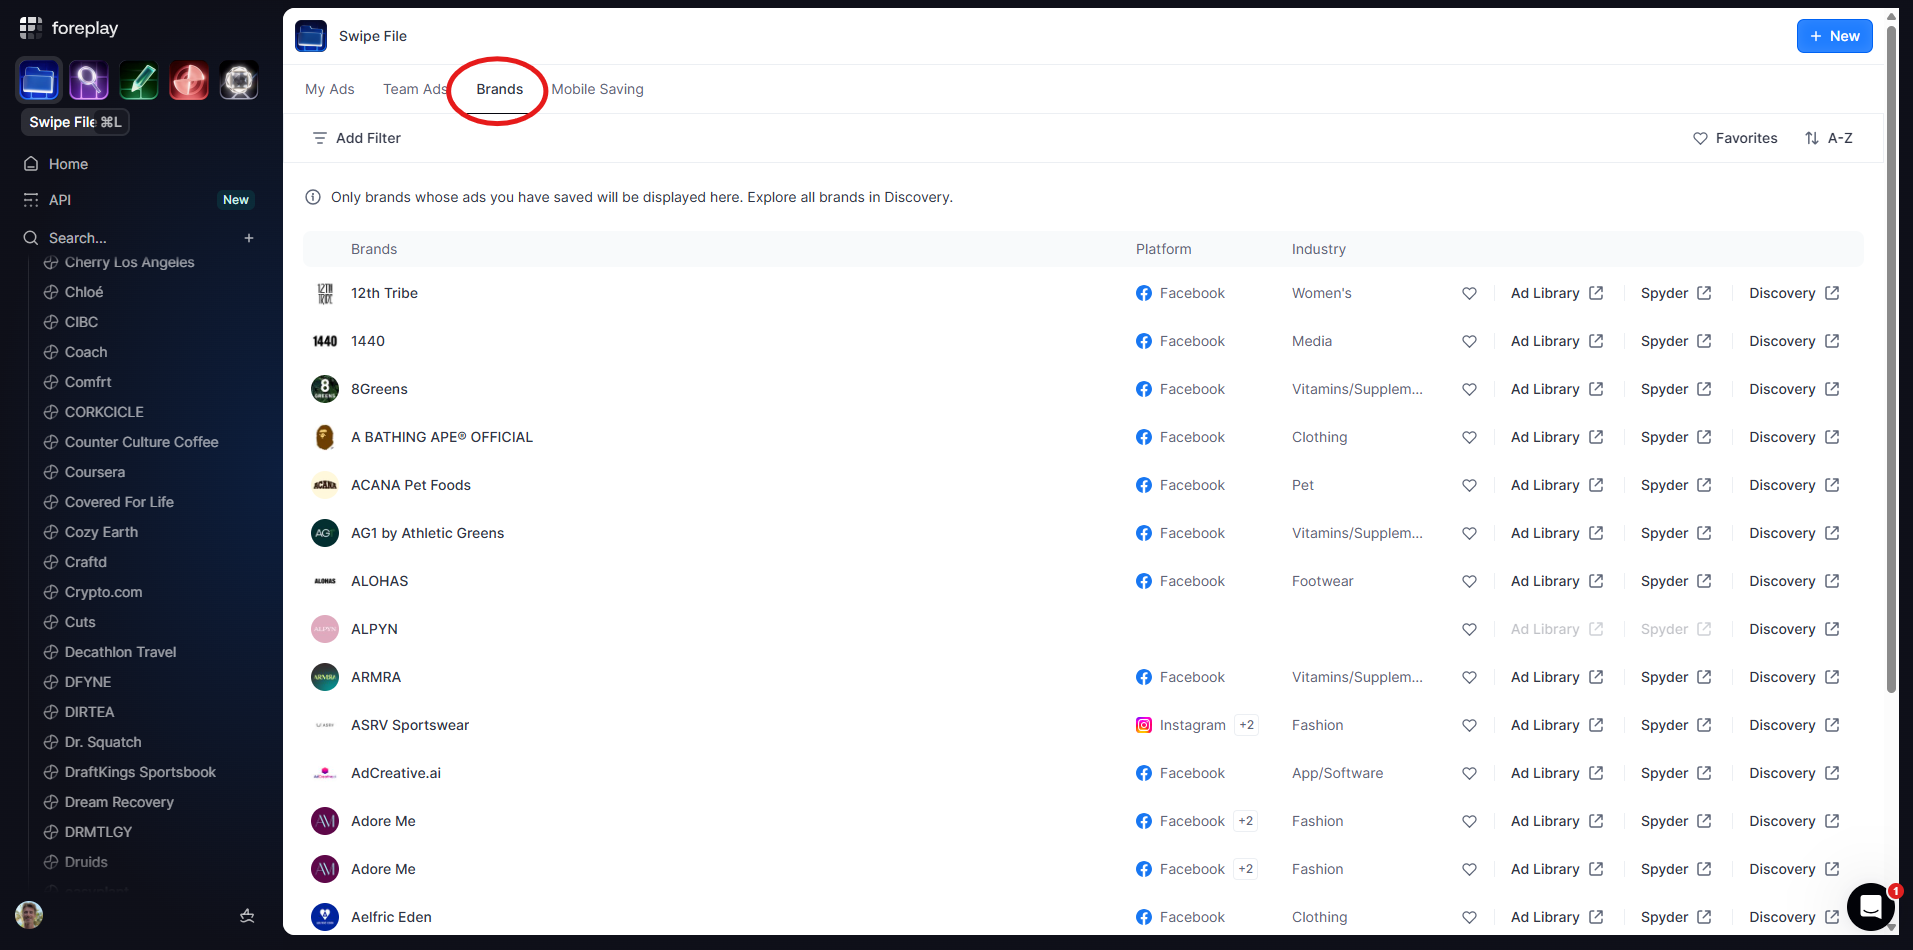
Task: Open Ad Library for Aelfric Eden
Action: point(1557,917)
